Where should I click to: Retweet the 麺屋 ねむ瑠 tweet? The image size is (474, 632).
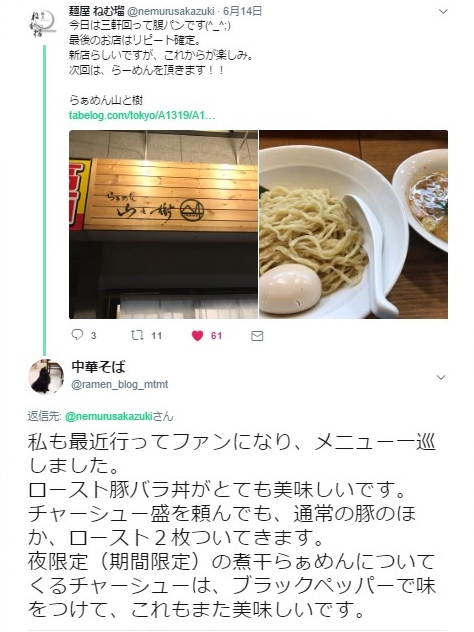pos(137,335)
